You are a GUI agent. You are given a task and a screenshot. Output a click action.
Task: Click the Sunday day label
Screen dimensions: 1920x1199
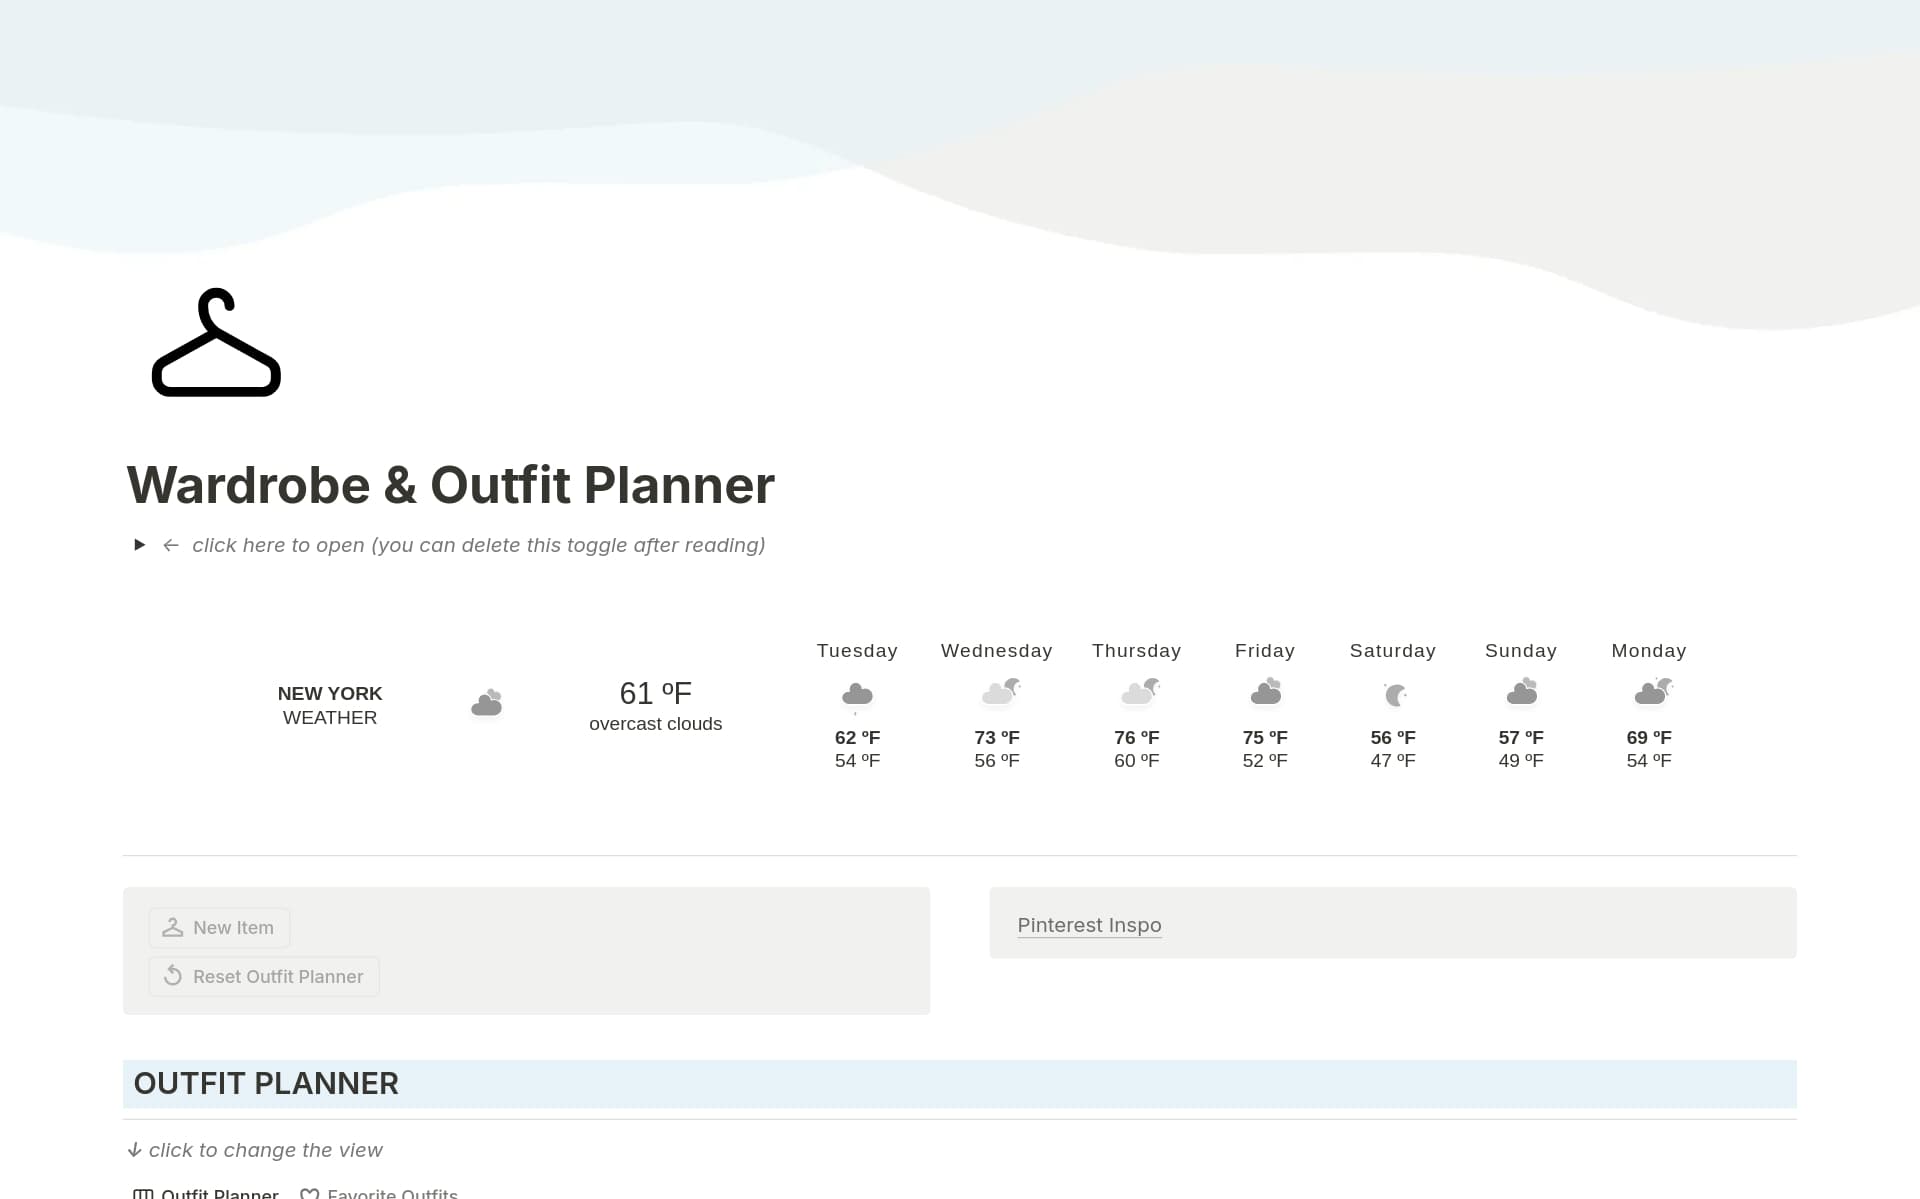1521,651
